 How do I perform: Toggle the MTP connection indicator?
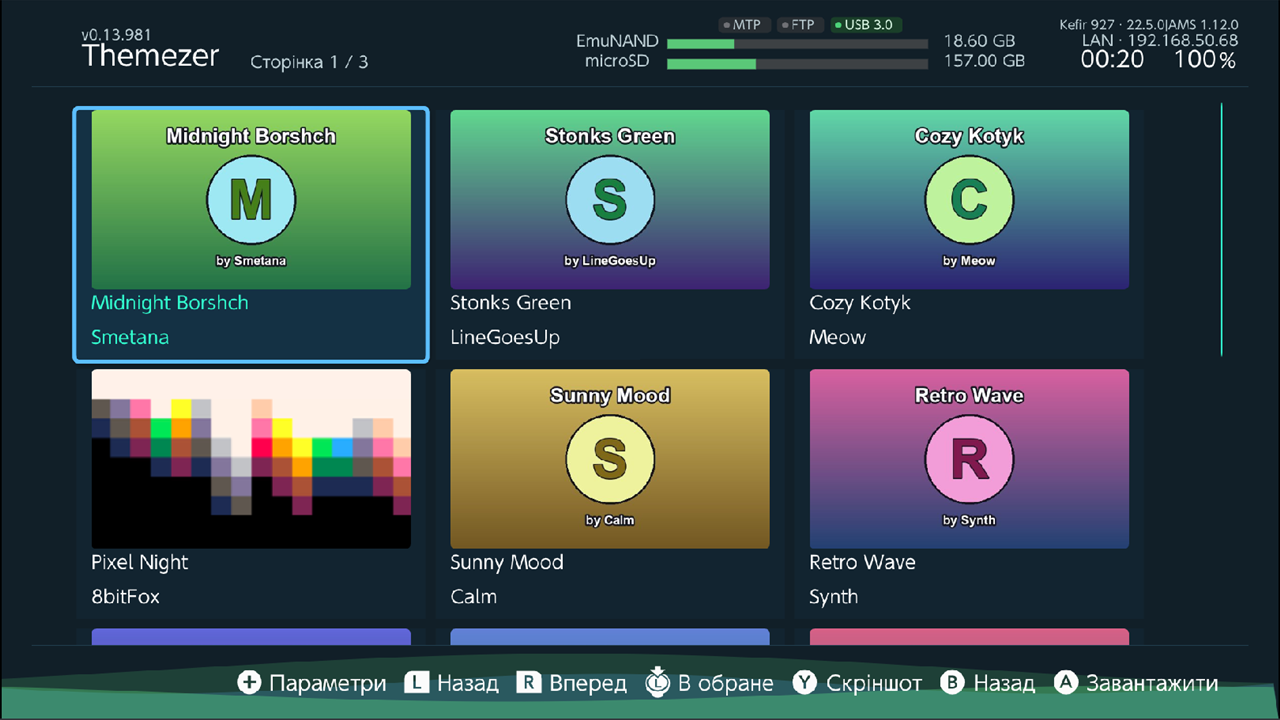(744, 25)
